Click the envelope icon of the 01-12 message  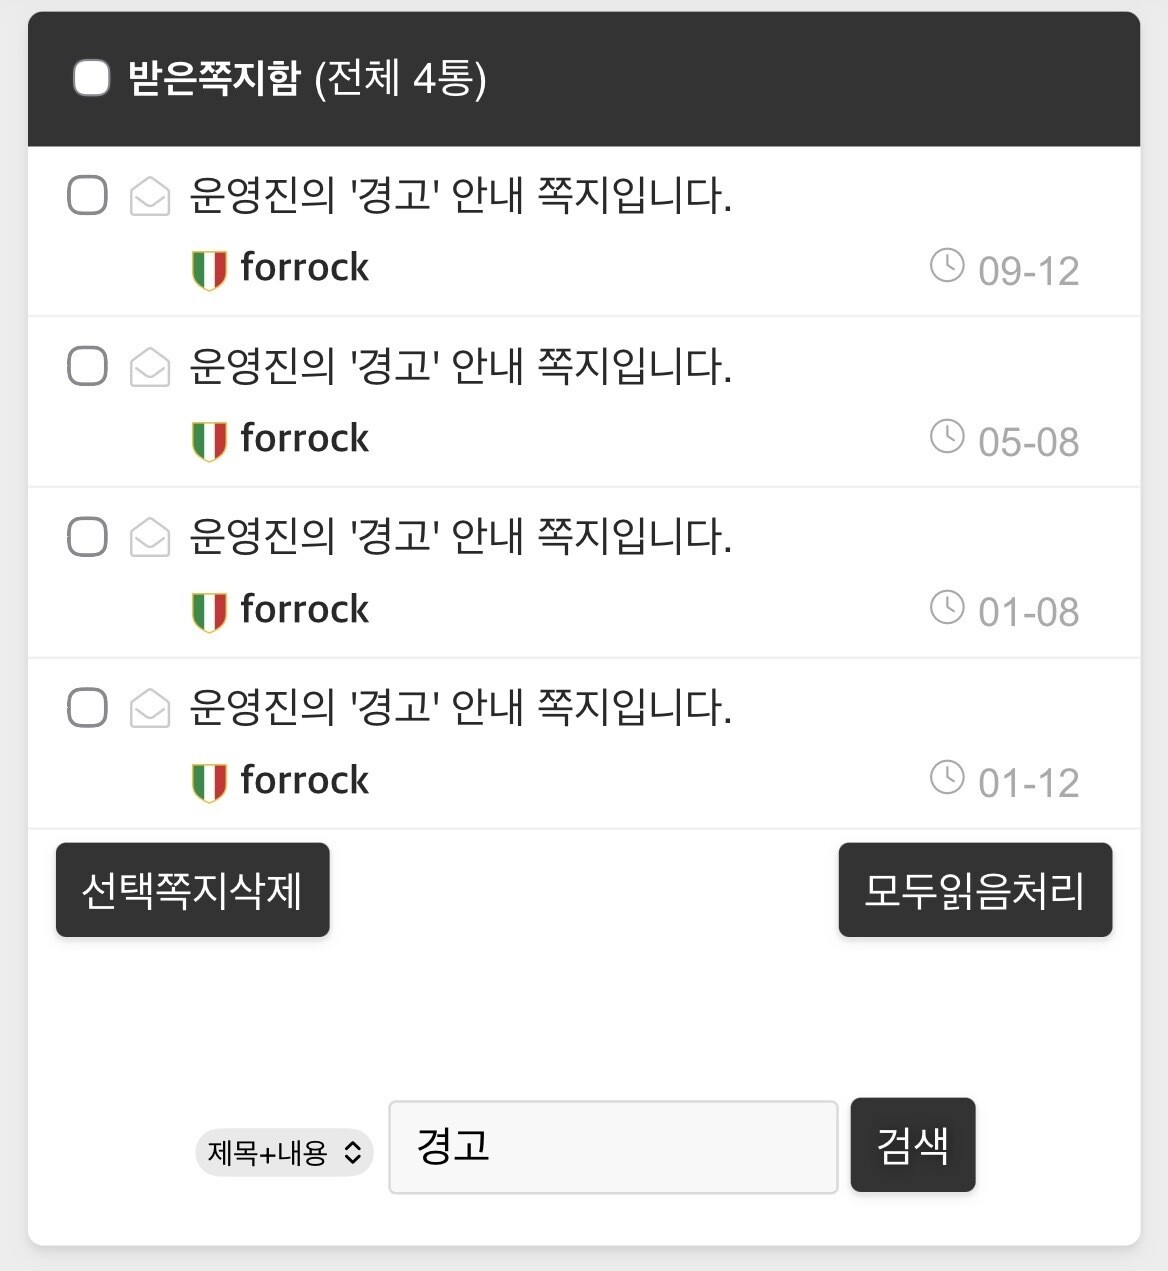(150, 708)
